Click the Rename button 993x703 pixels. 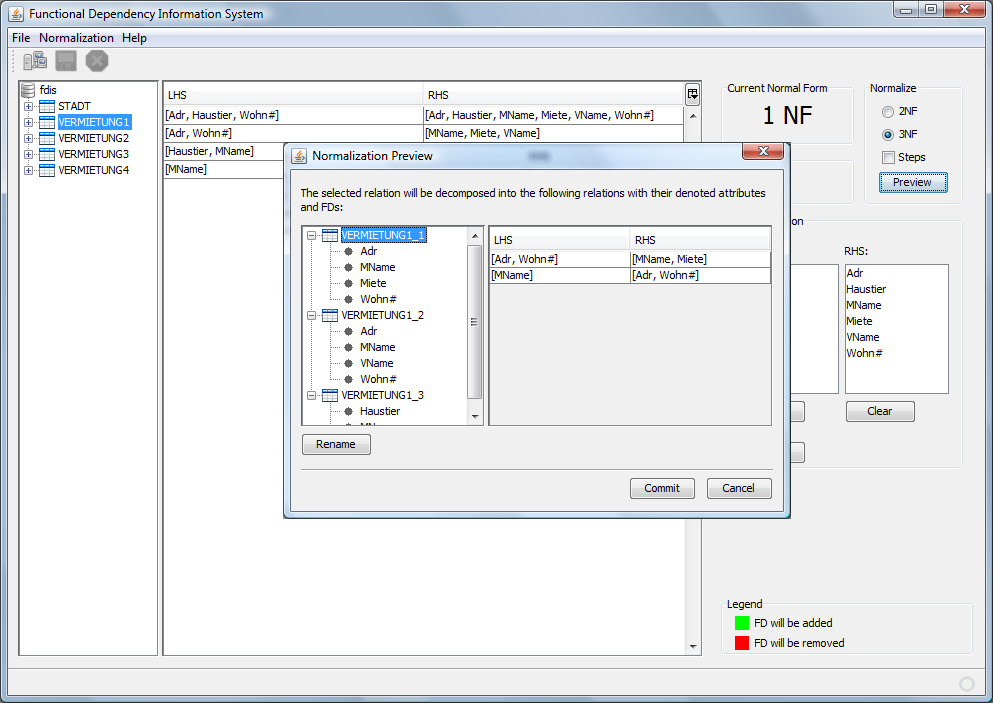(336, 445)
